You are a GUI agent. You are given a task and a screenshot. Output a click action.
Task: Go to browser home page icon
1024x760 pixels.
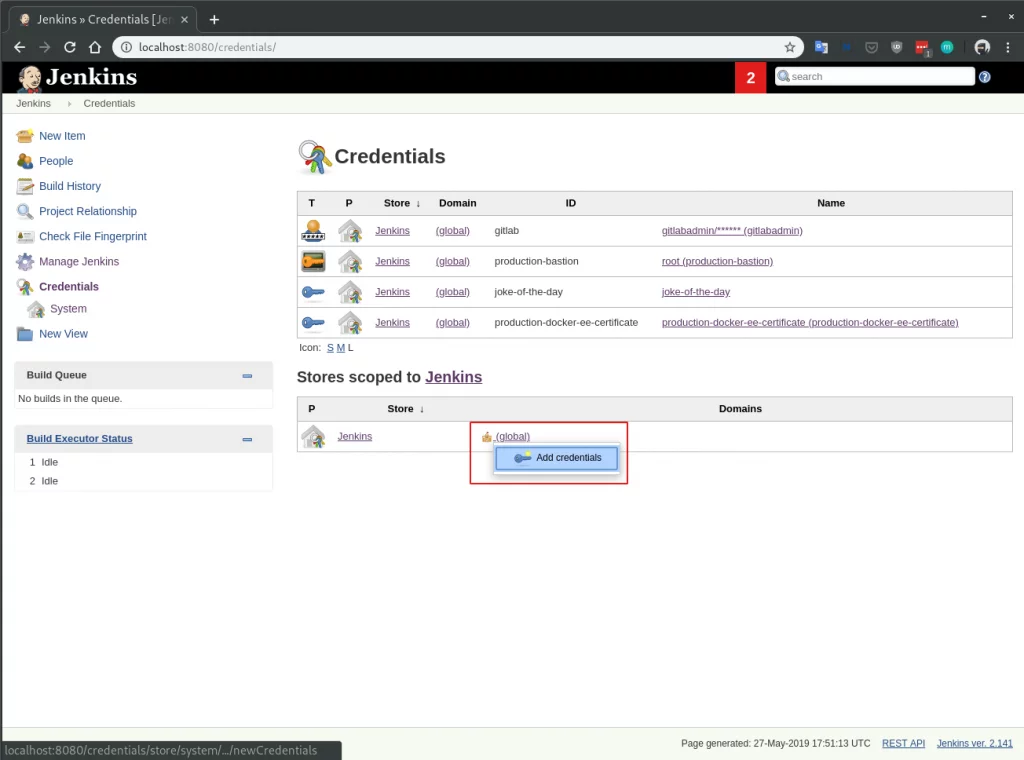pyautogui.click(x=95, y=47)
